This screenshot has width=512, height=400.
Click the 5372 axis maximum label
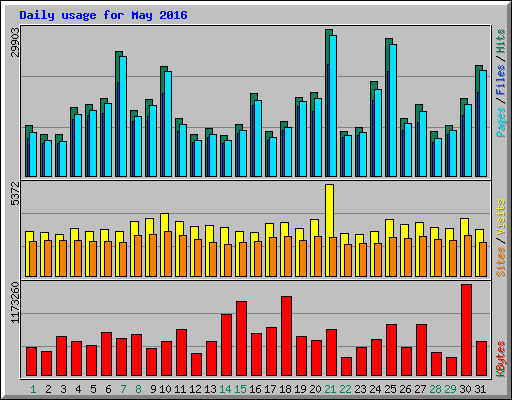[16, 193]
